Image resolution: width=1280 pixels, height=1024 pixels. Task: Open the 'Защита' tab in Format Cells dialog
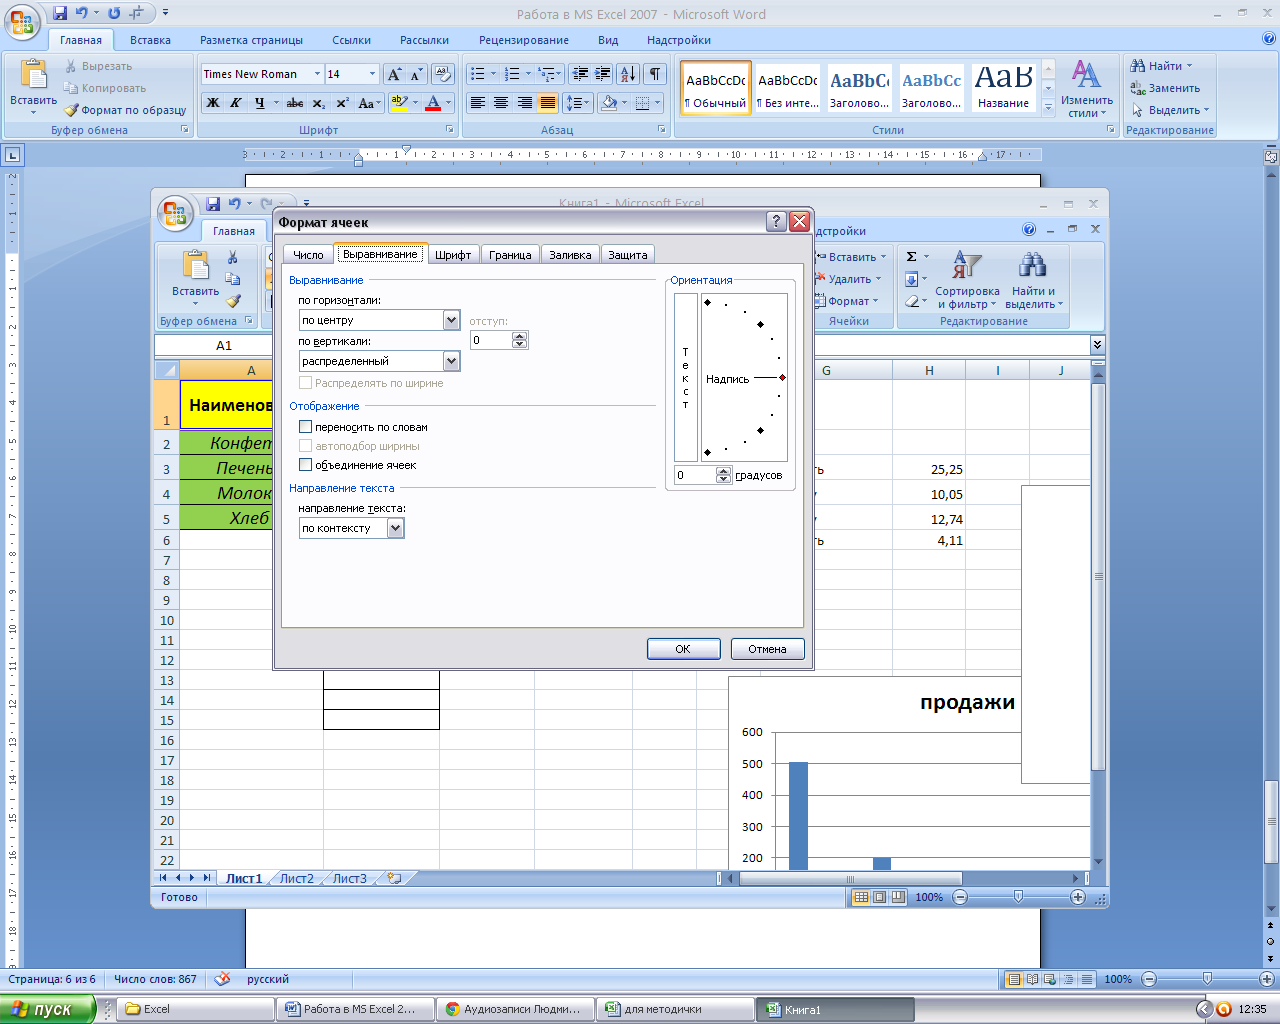pos(628,255)
